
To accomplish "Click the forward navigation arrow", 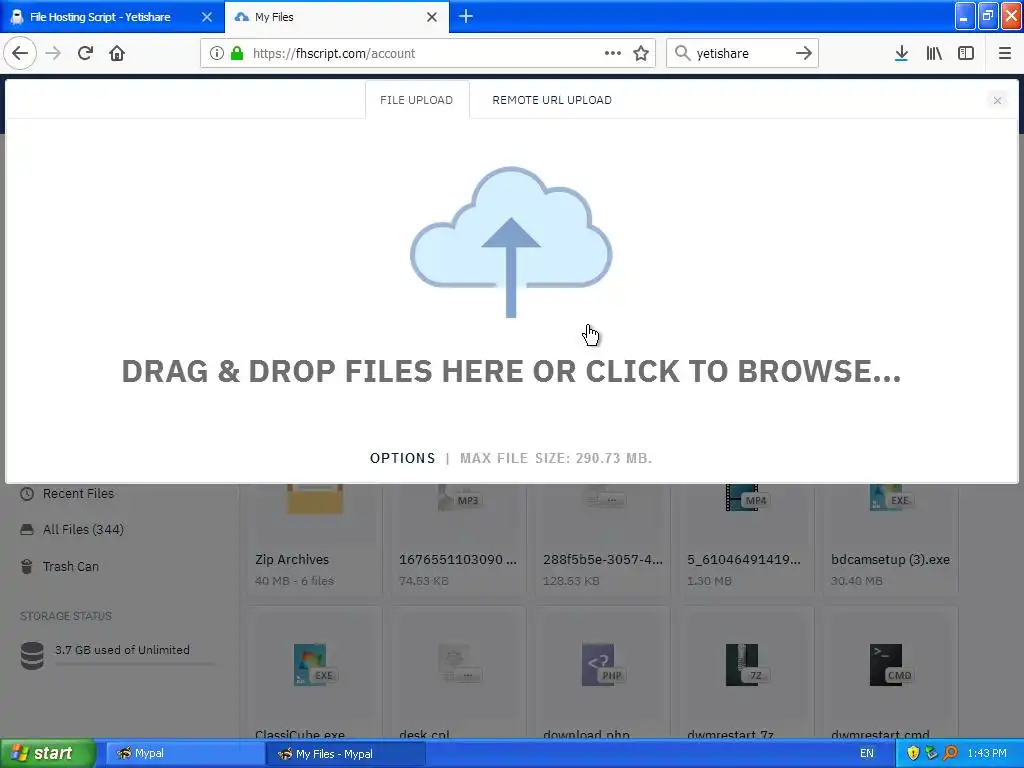I will 53,53.
